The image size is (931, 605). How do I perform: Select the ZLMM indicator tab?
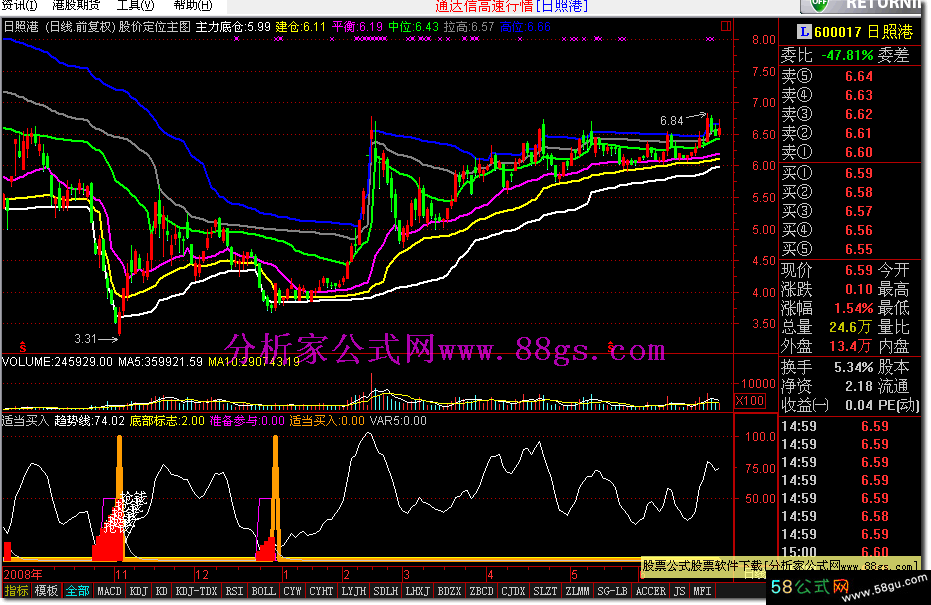coord(577,591)
